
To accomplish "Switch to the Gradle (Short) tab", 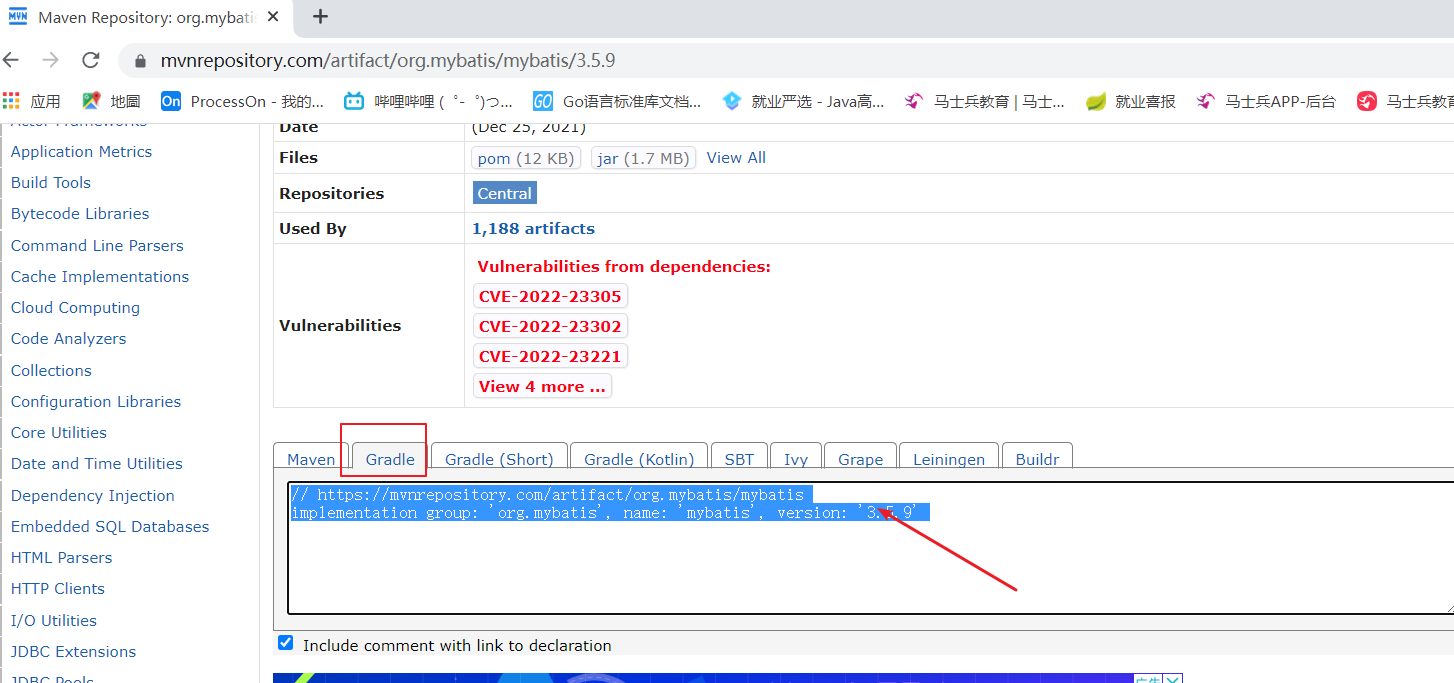I will click(499, 459).
